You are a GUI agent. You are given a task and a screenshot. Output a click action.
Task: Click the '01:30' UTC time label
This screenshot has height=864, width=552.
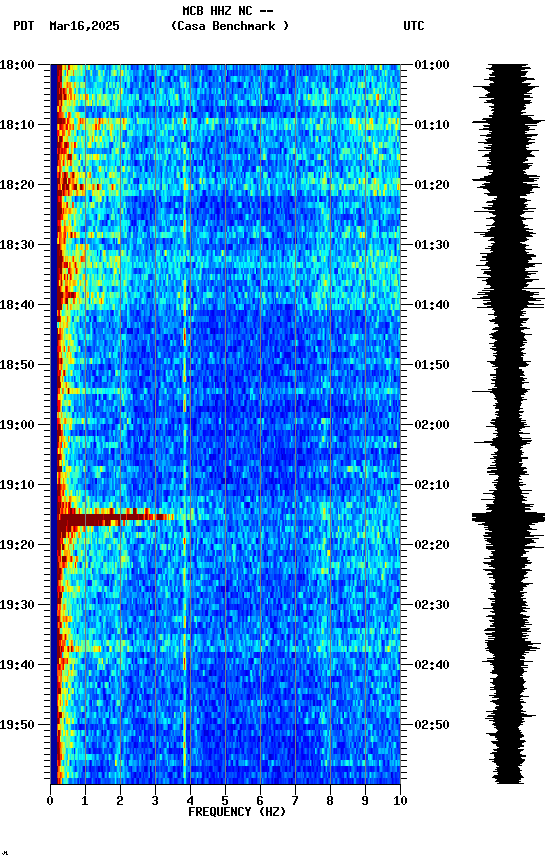pos(432,245)
